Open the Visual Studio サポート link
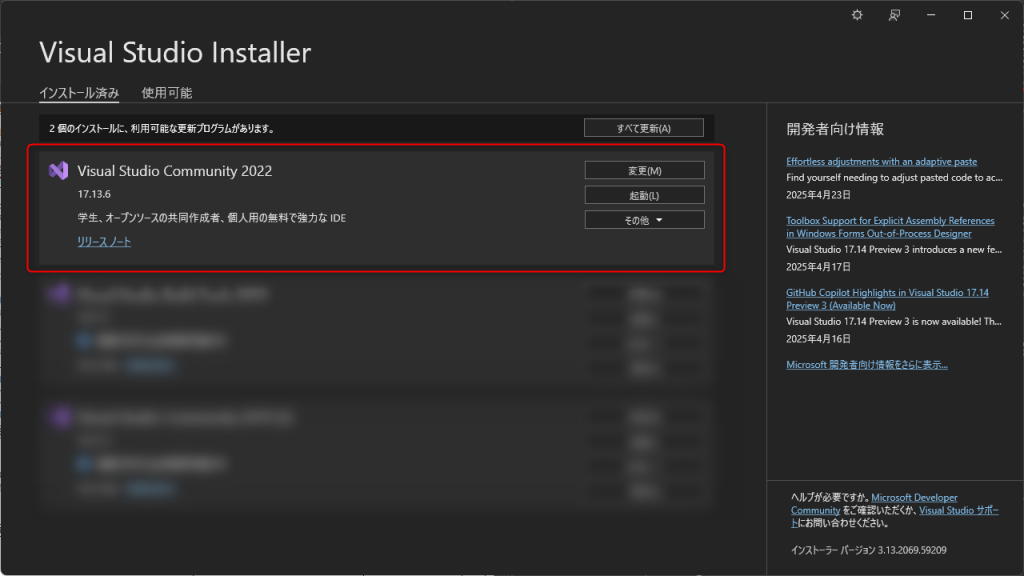 coord(958,510)
